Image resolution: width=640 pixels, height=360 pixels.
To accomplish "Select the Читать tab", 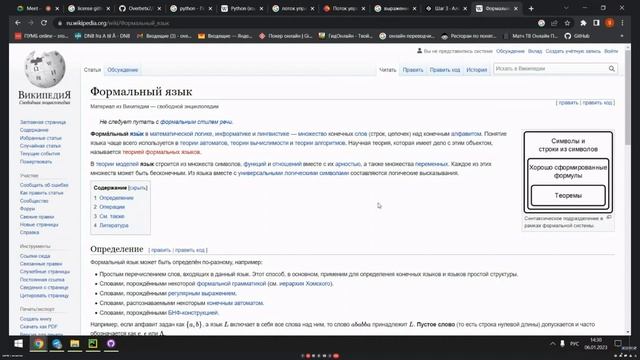I will (x=387, y=70).
